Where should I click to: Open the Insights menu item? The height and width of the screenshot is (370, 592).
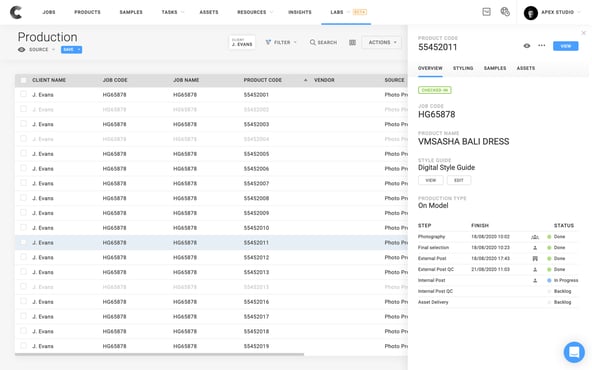click(300, 12)
